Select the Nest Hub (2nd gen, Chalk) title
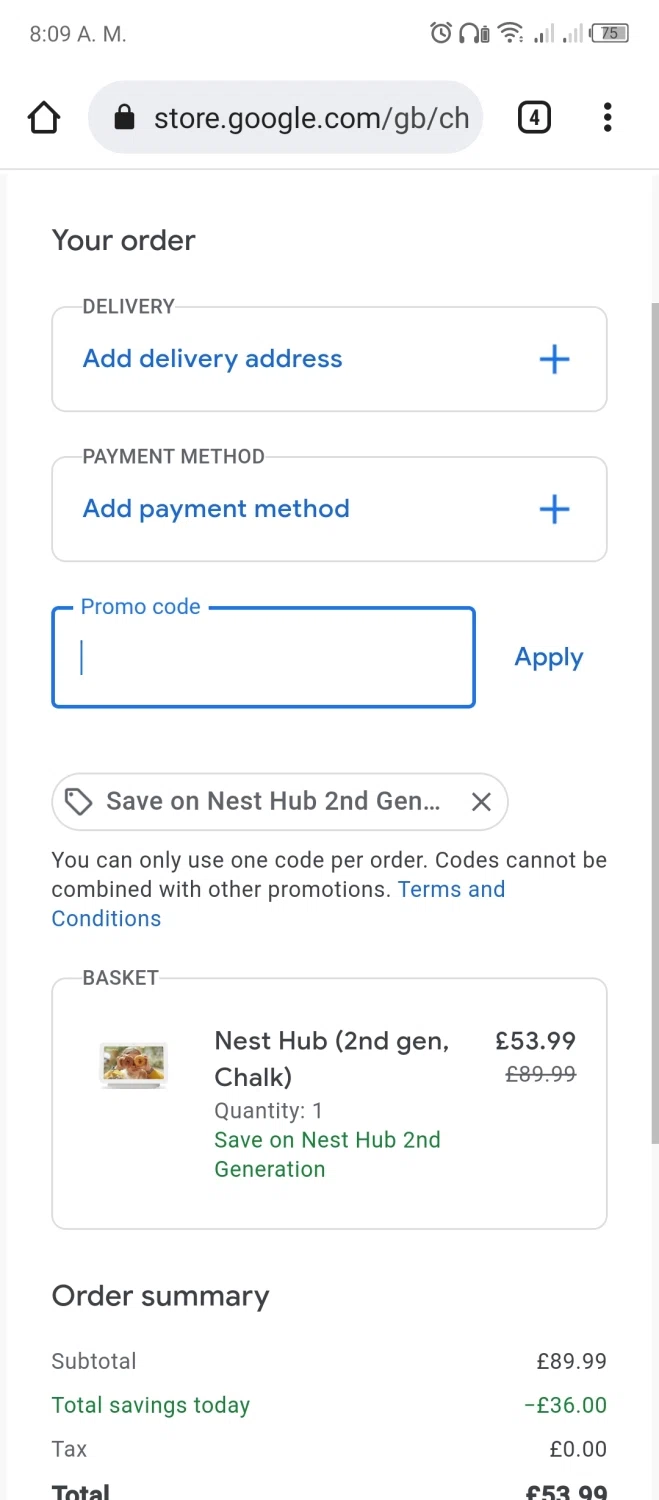659x1500 pixels. pos(331,1058)
